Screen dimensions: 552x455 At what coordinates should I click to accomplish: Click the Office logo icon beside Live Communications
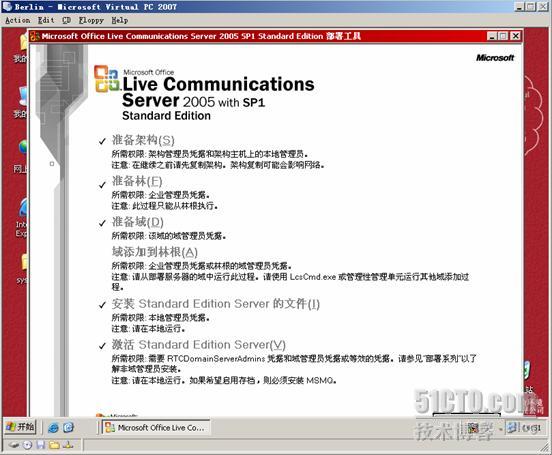click(x=107, y=79)
